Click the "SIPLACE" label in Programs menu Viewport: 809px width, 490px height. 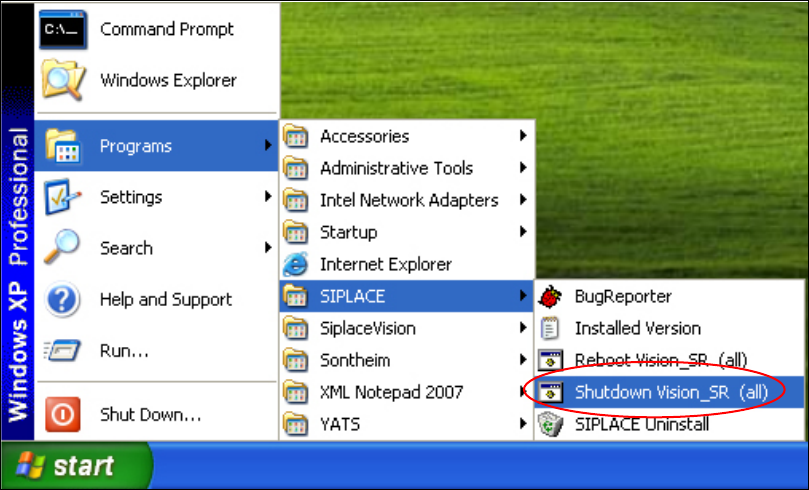point(352,296)
